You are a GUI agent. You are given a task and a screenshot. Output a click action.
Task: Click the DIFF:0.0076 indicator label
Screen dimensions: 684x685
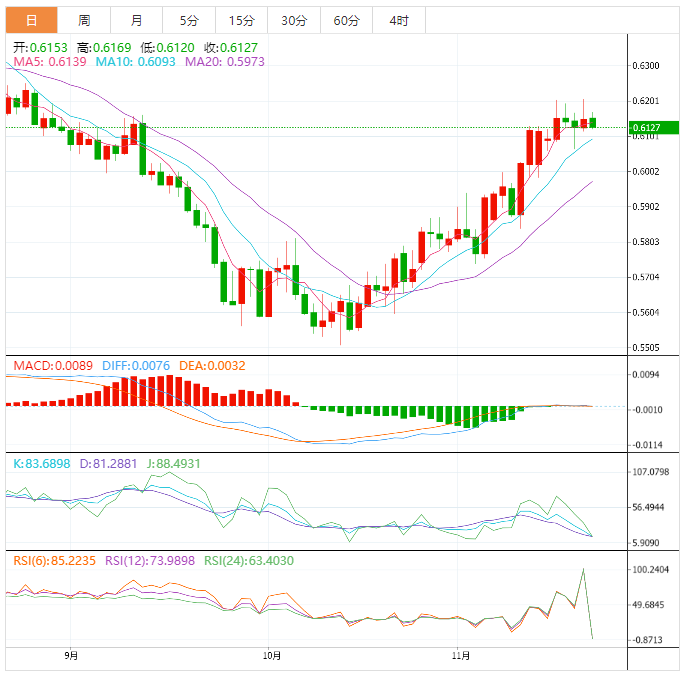[x=136, y=366]
